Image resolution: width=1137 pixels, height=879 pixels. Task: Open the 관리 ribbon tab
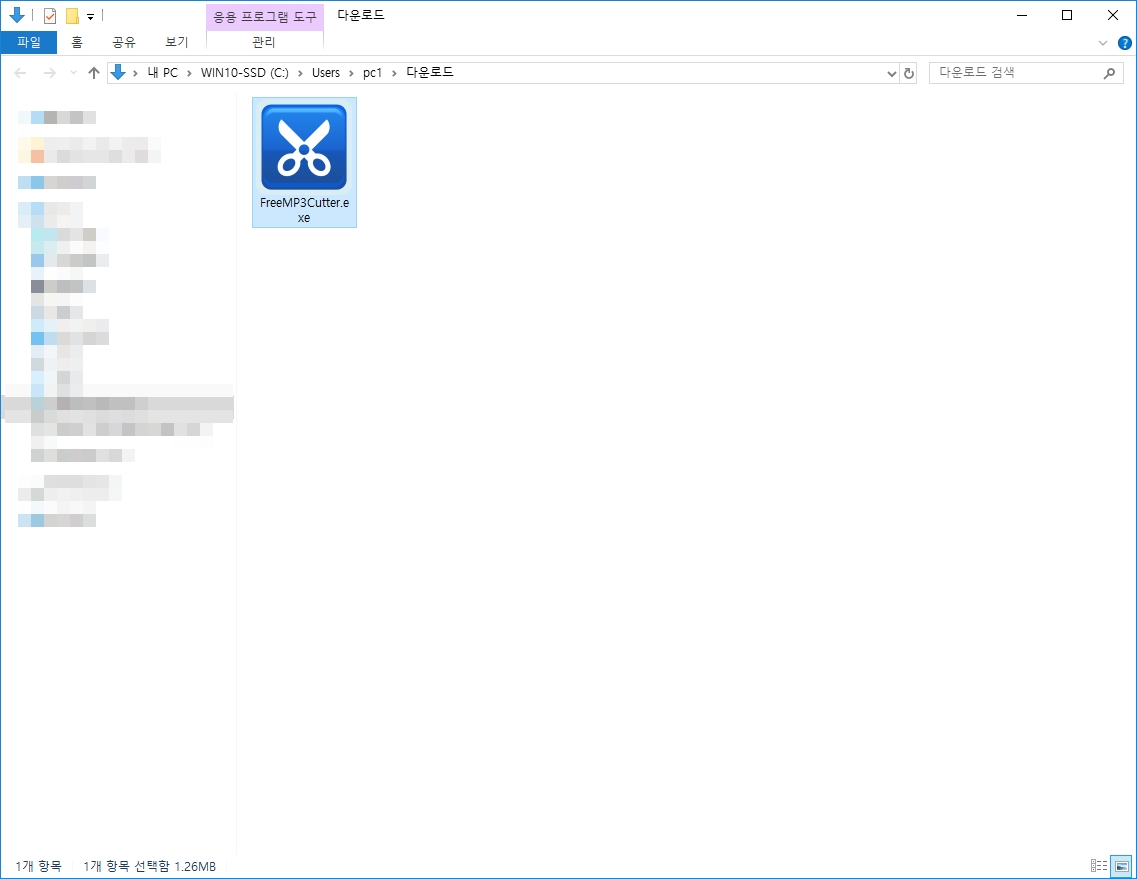point(264,42)
